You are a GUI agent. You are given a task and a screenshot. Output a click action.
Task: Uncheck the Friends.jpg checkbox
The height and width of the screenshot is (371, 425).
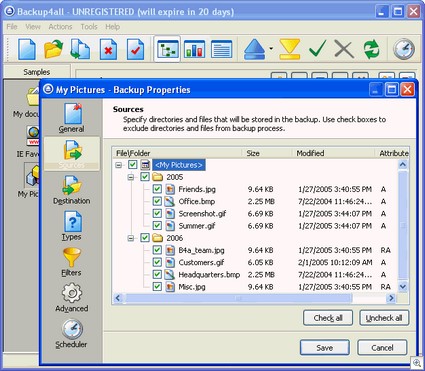[157, 189]
